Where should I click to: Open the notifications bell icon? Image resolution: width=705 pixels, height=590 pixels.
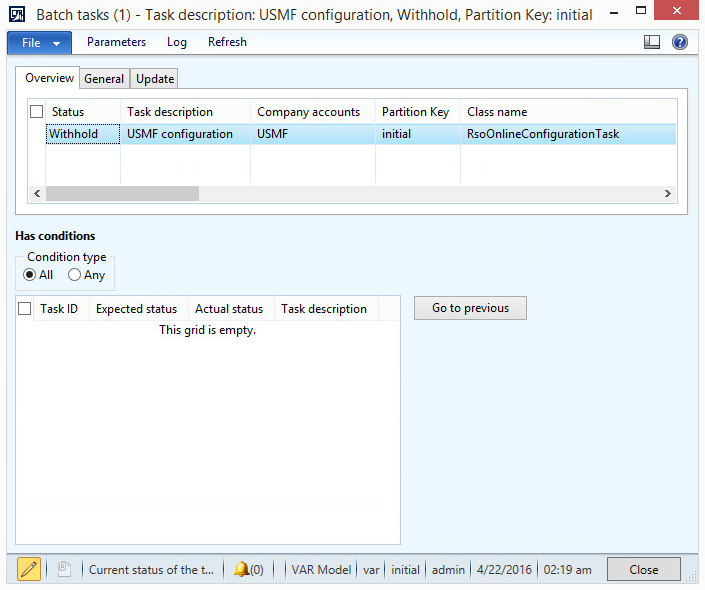pyautogui.click(x=241, y=569)
